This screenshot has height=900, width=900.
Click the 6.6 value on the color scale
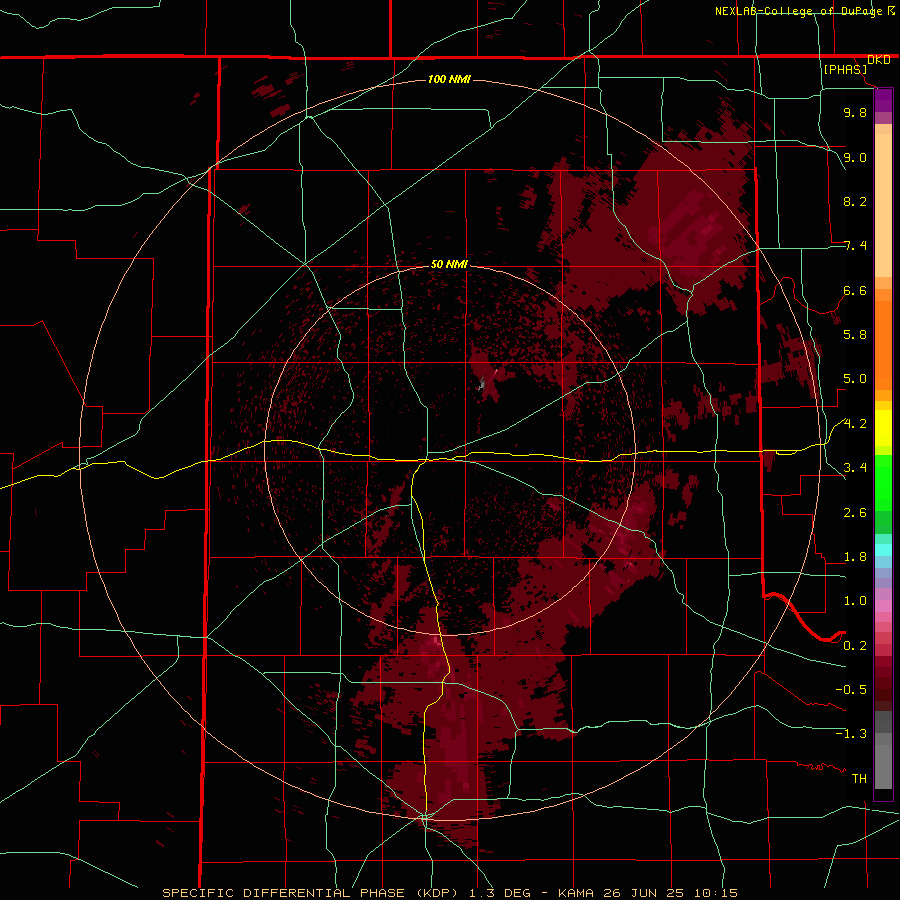point(855,290)
